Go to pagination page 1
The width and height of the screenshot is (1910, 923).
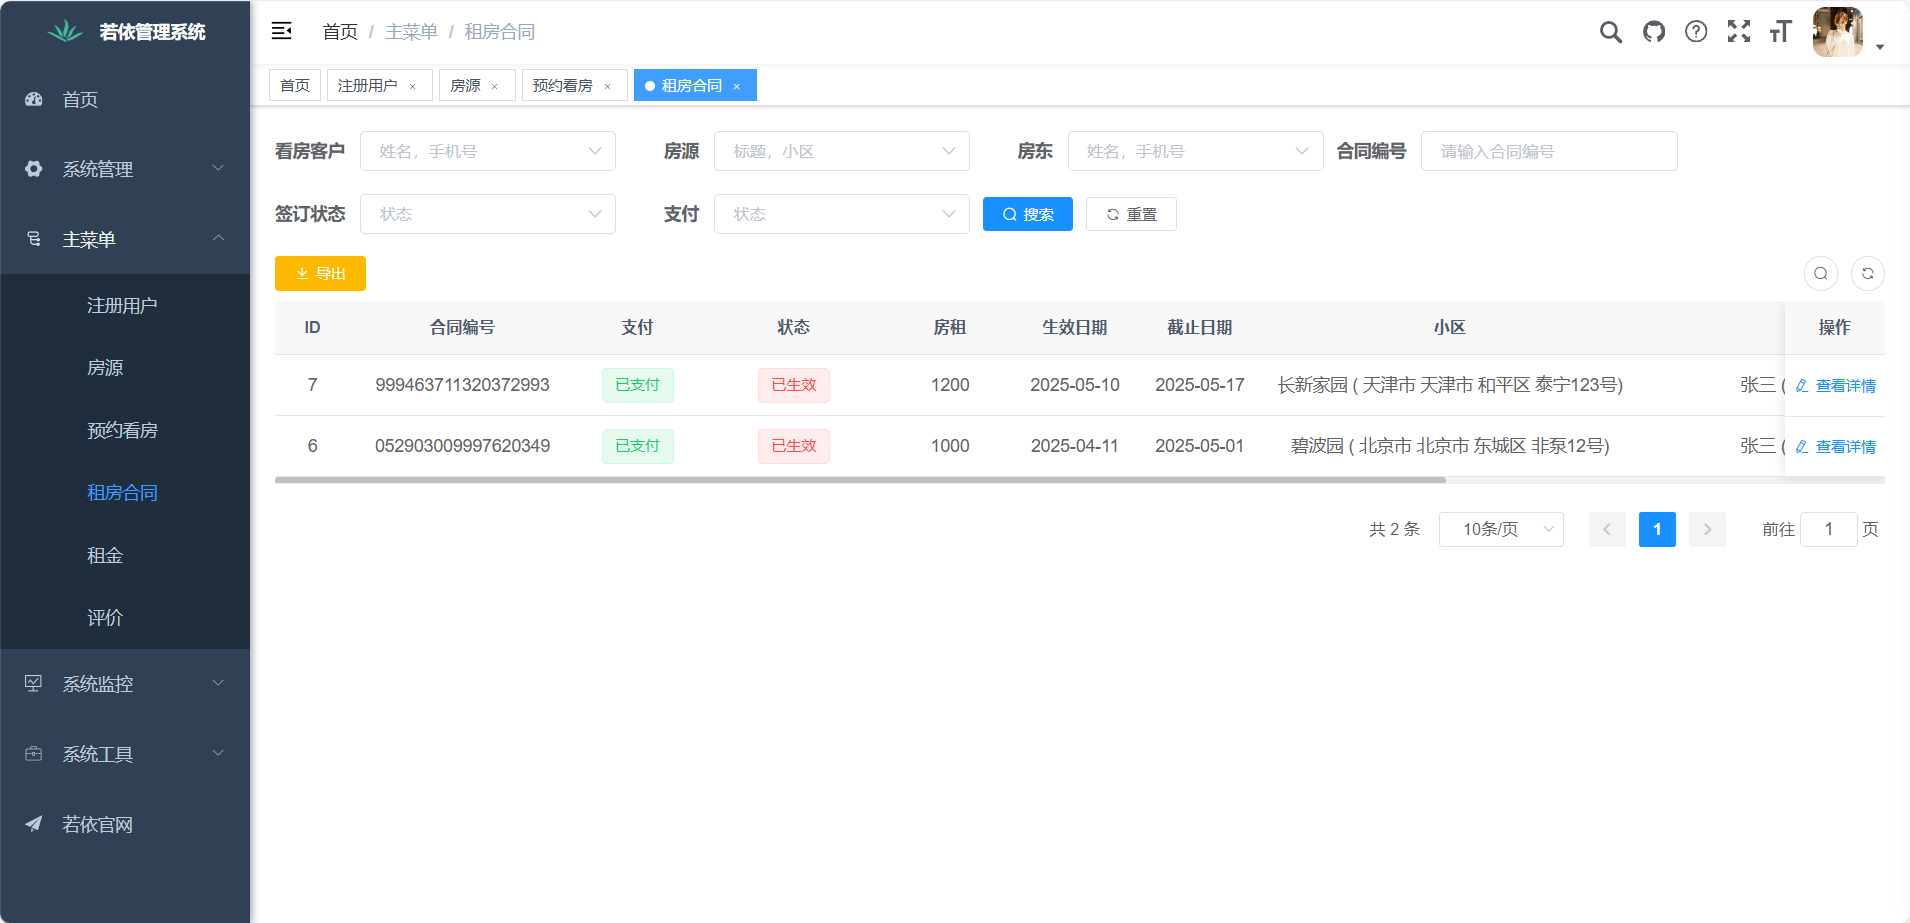(x=1657, y=529)
